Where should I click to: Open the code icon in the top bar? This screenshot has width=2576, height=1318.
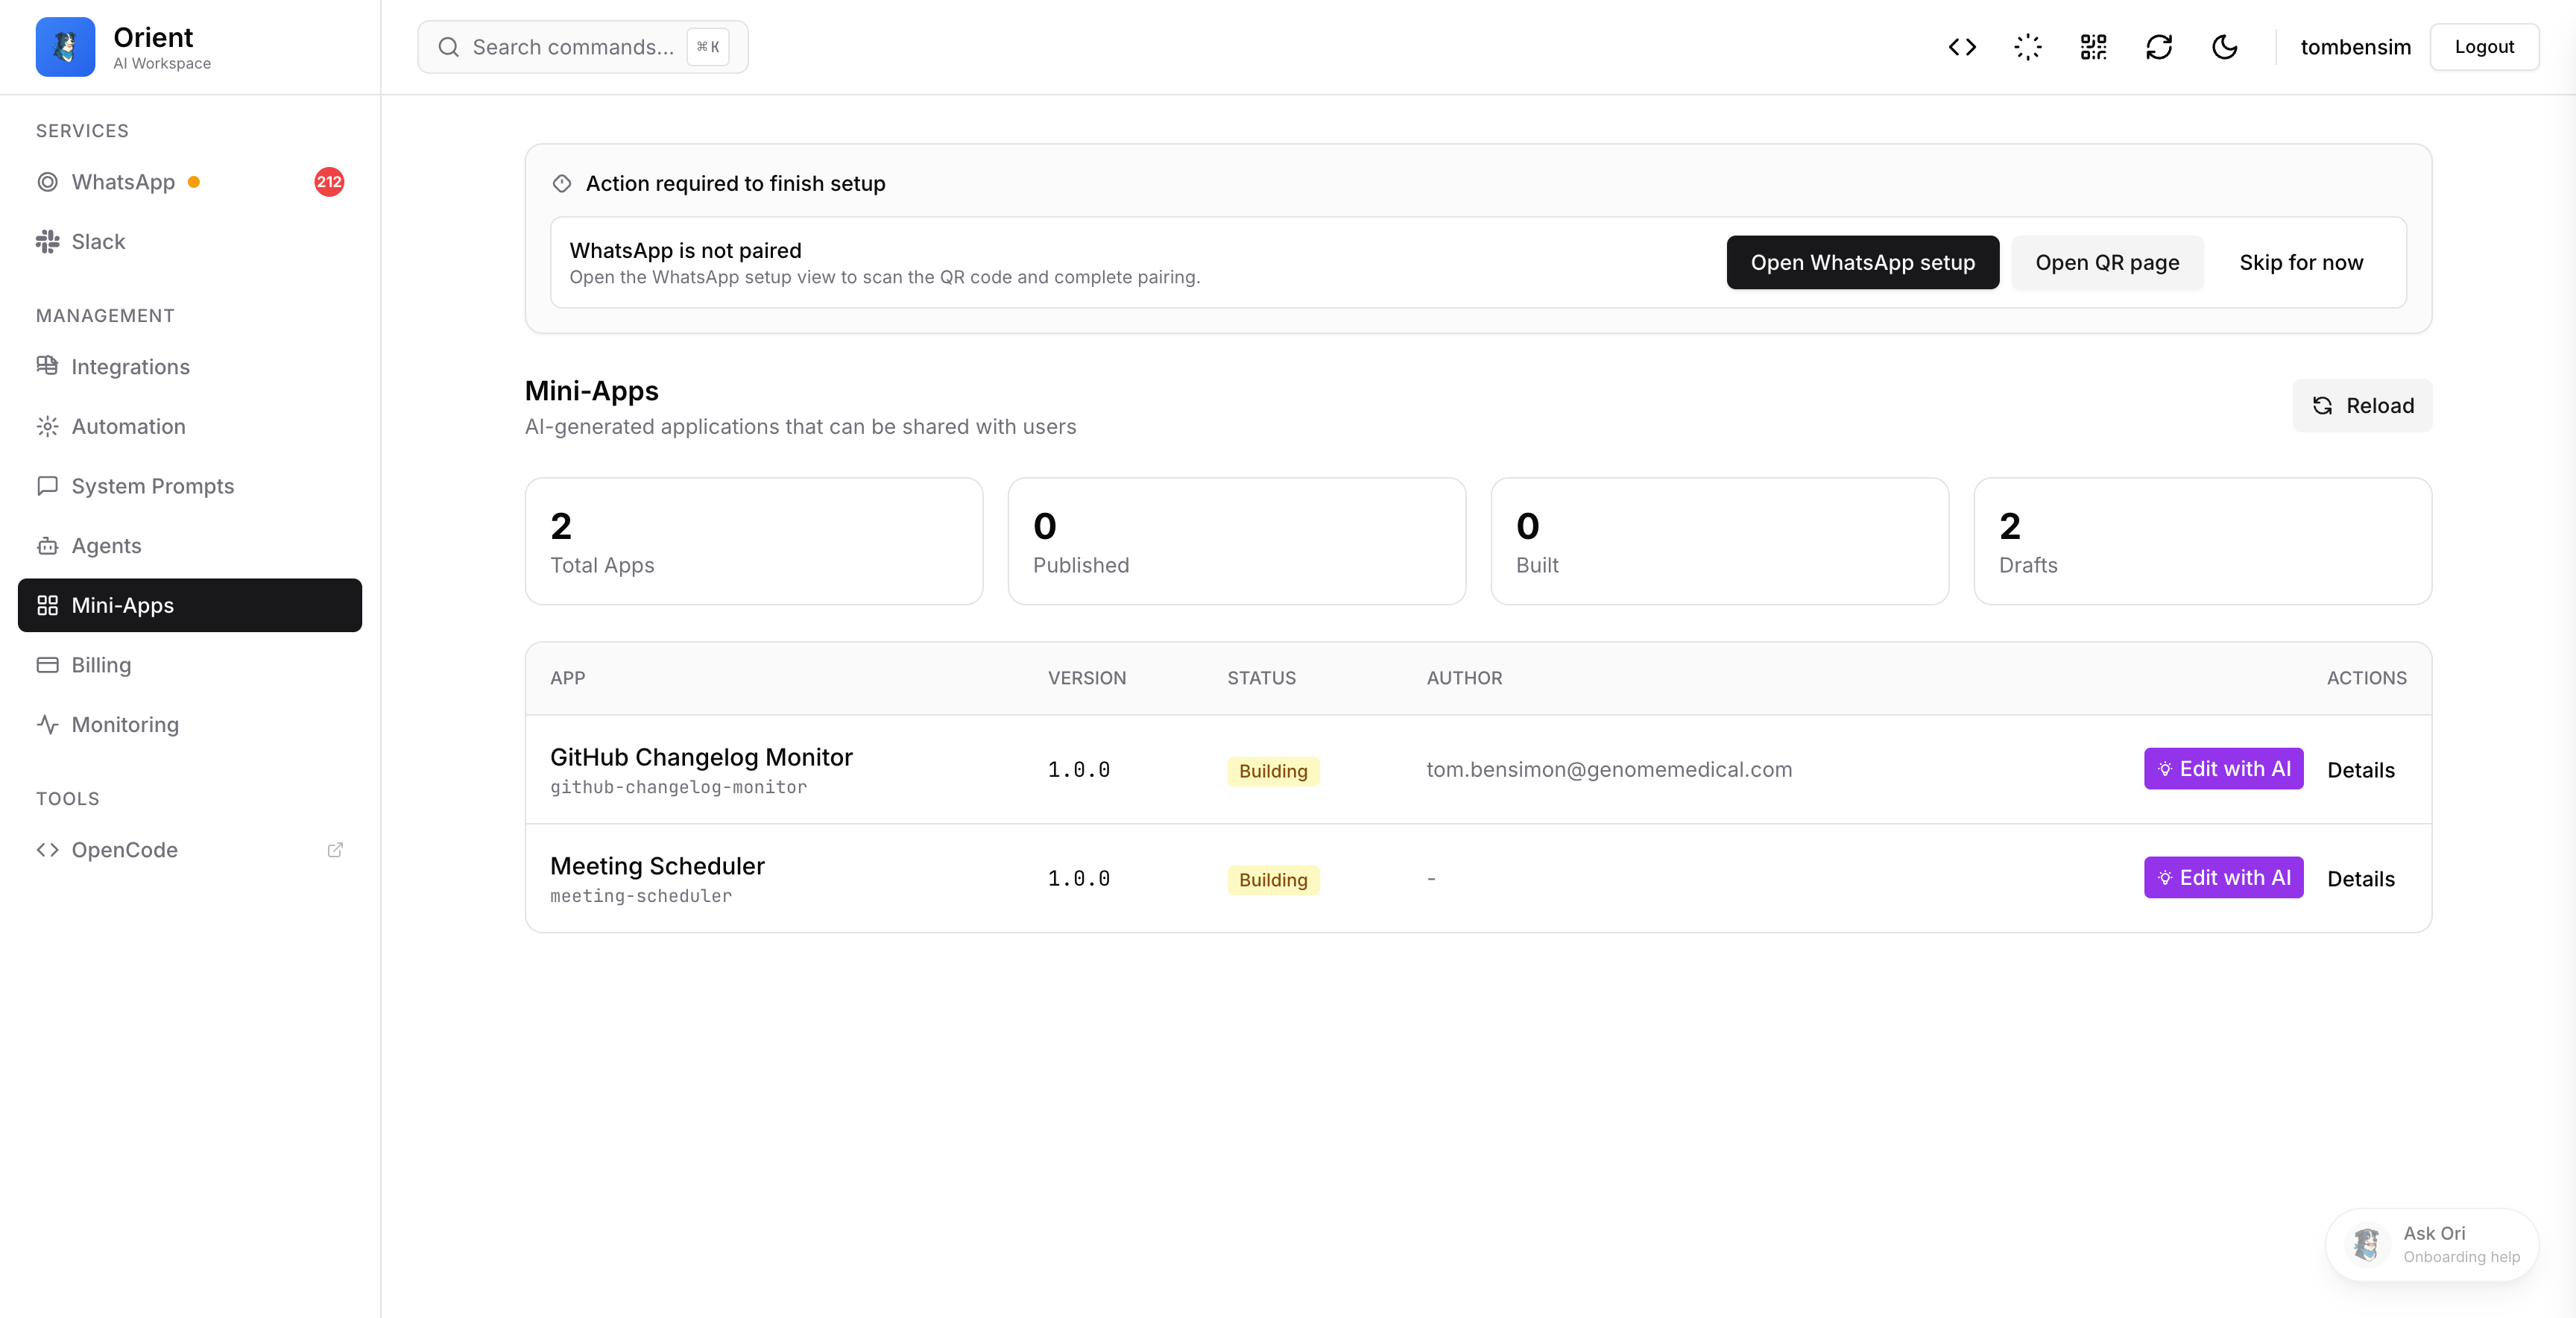point(1962,46)
